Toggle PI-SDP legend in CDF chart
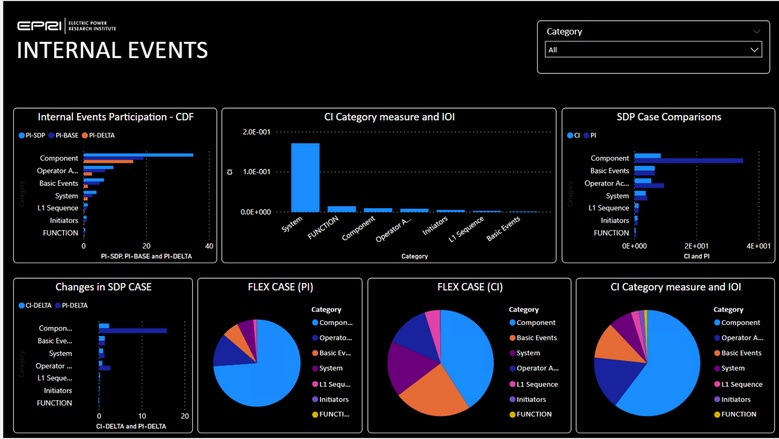Image resolution: width=779 pixels, height=439 pixels. pyautogui.click(x=32, y=135)
